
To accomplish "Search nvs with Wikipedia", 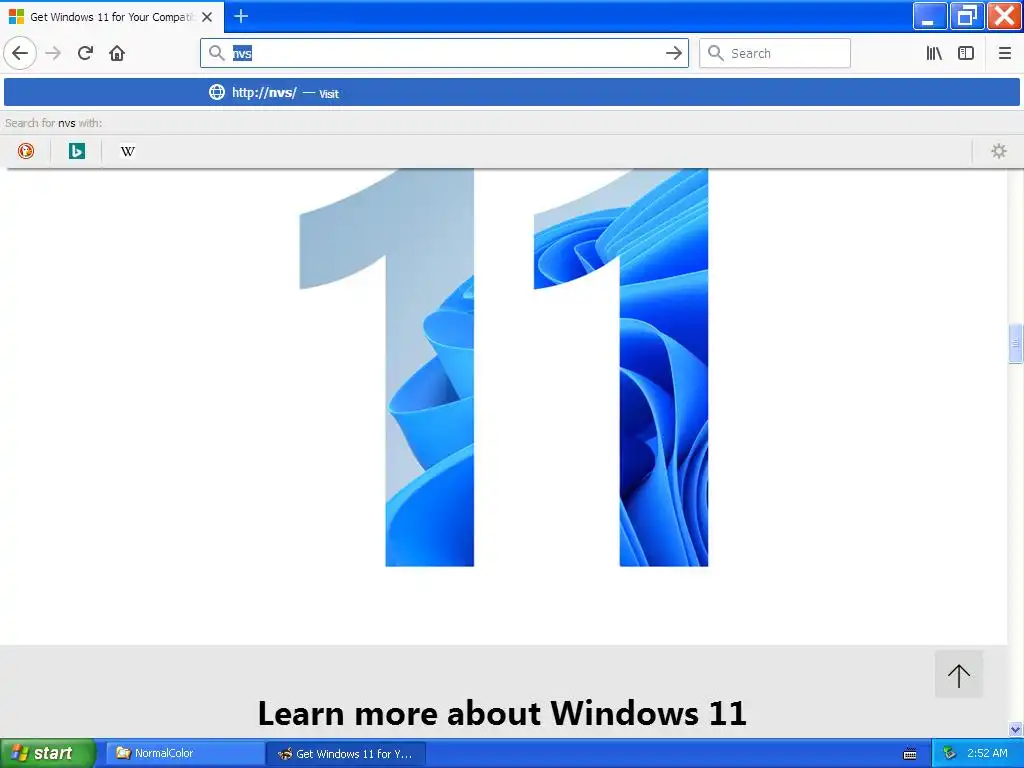I will coord(128,151).
